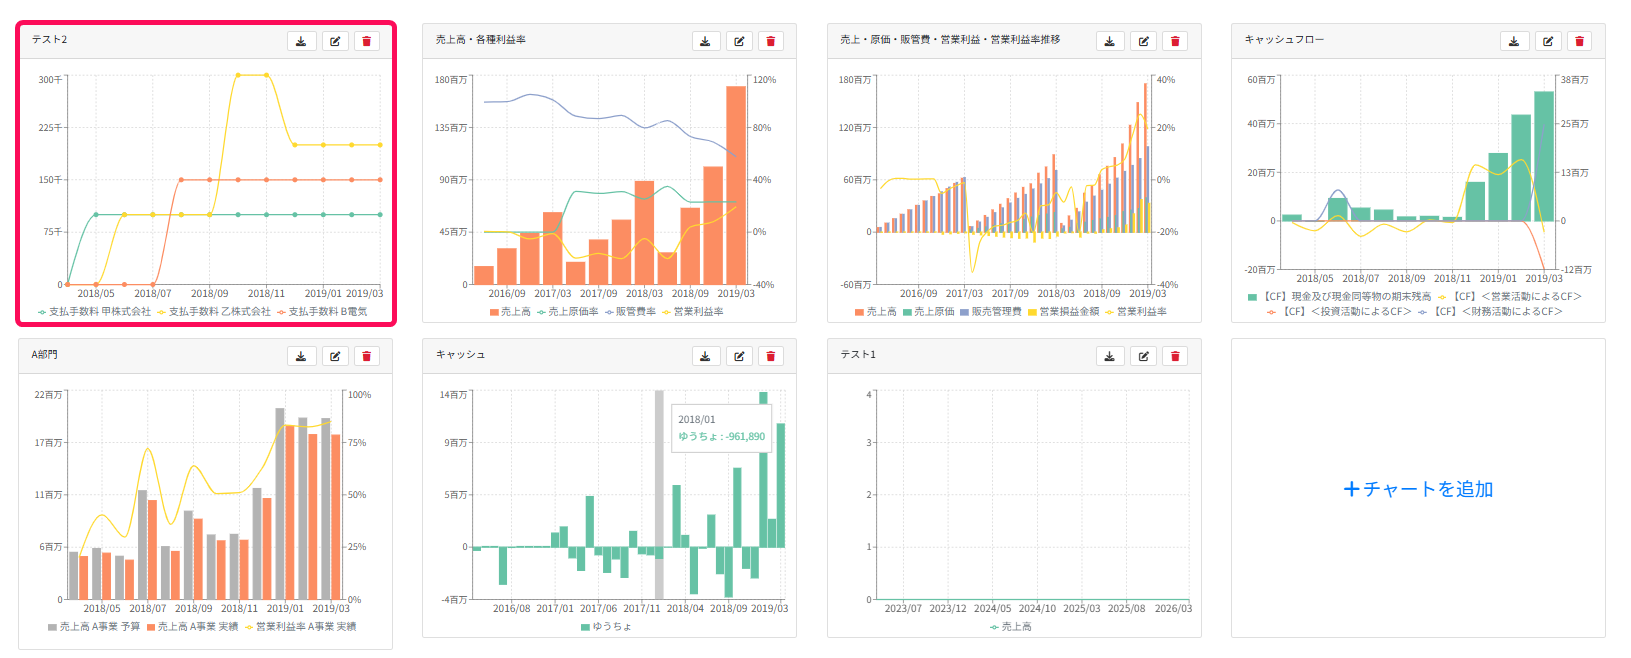Click the tallest orange bar in 売上高・各種利益率
1631x658 pixels.
(736, 185)
